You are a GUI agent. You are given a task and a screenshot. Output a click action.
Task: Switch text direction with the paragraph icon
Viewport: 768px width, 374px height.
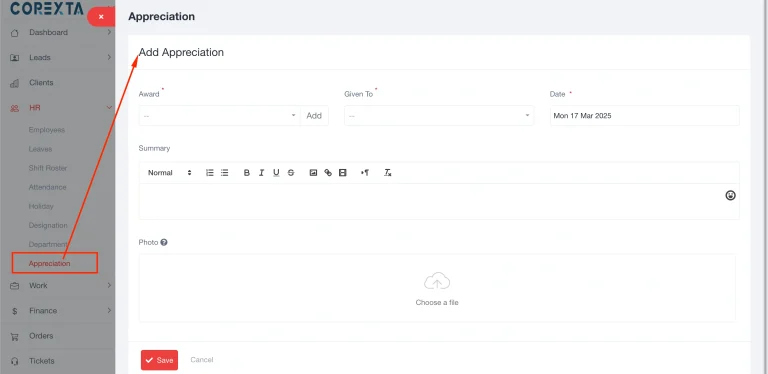click(x=365, y=172)
